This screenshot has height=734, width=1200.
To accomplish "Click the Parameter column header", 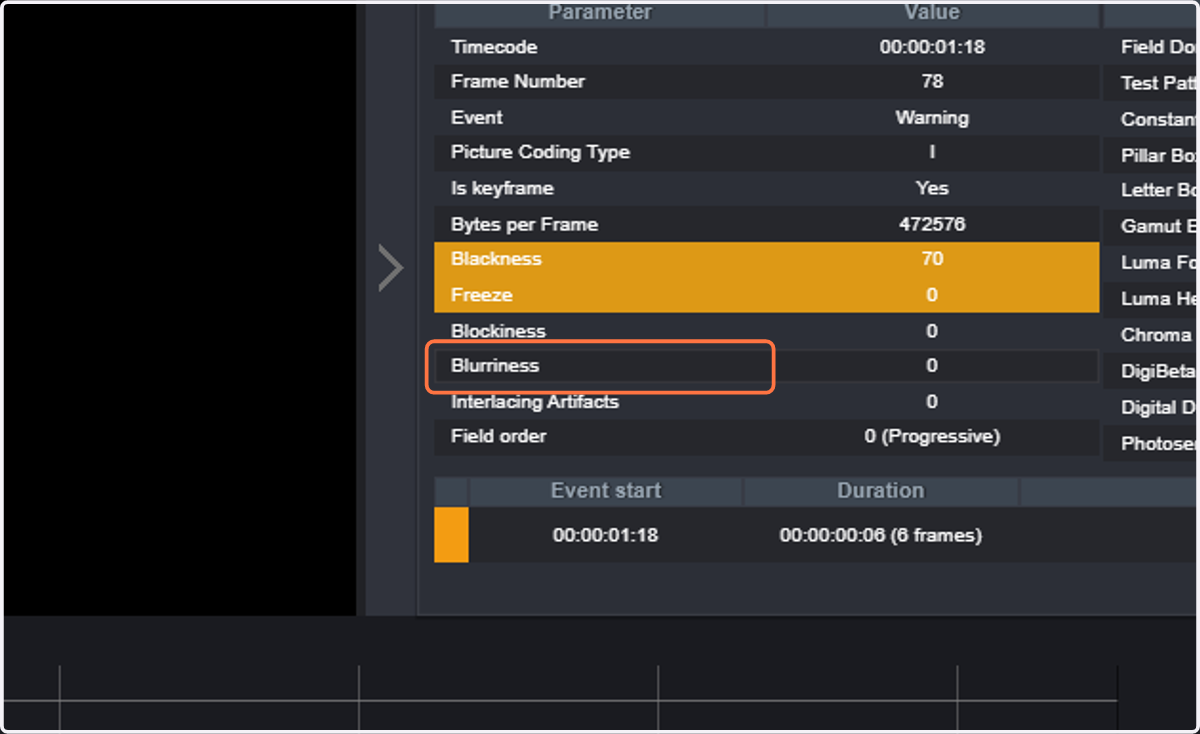I will (600, 14).
